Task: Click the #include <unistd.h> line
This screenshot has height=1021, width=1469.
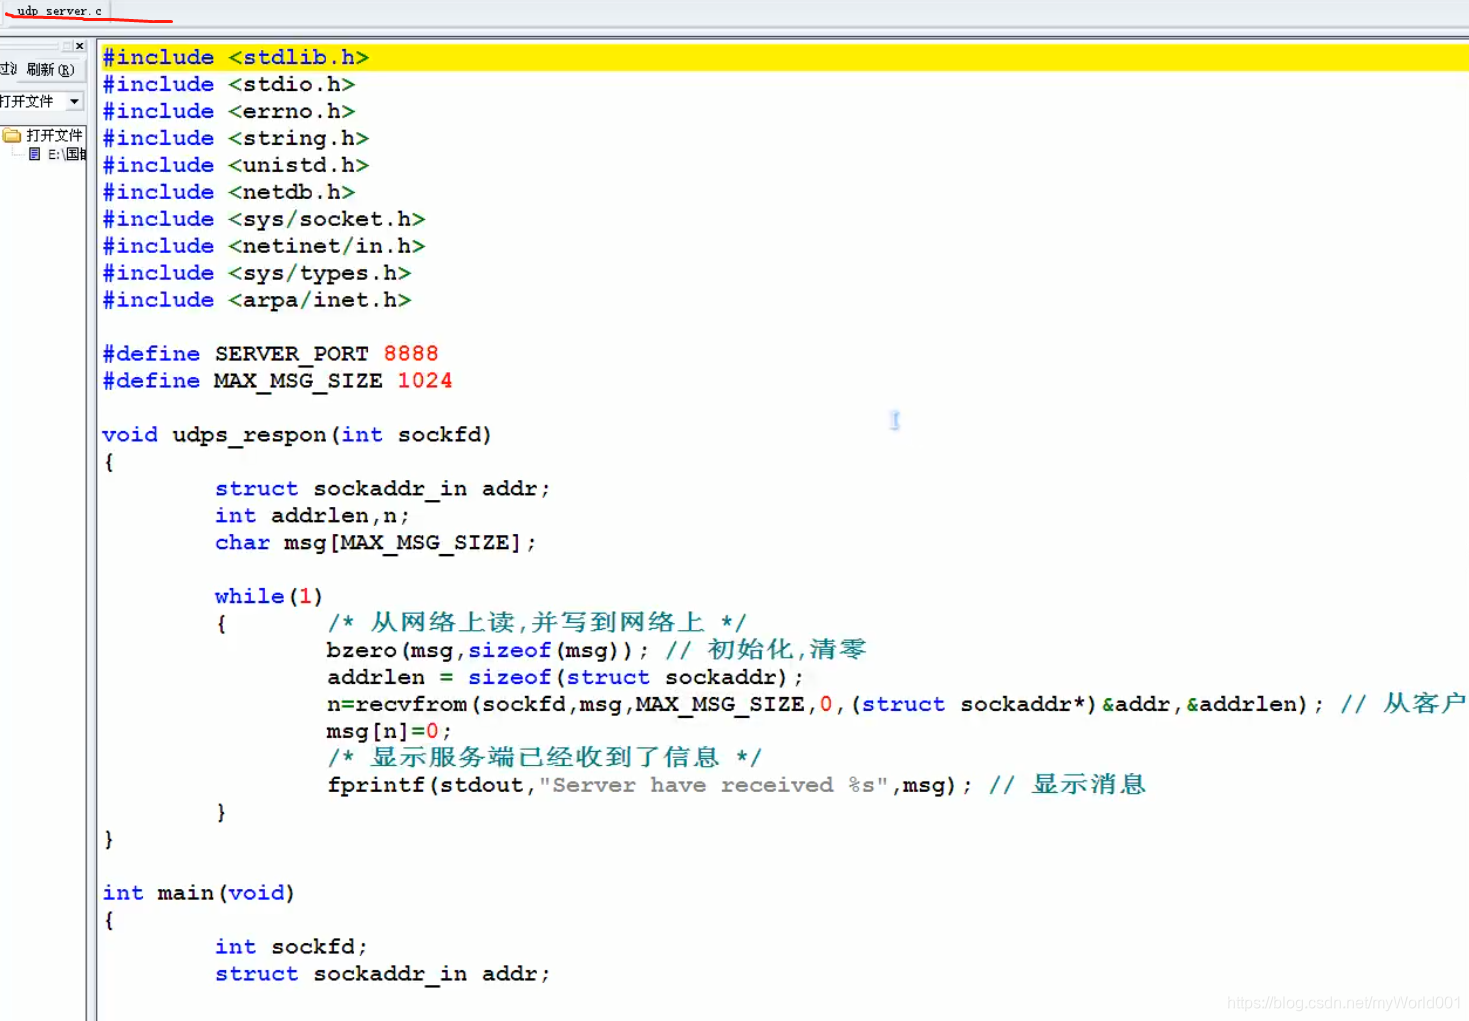Action: pyautogui.click(x=235, y=165)
